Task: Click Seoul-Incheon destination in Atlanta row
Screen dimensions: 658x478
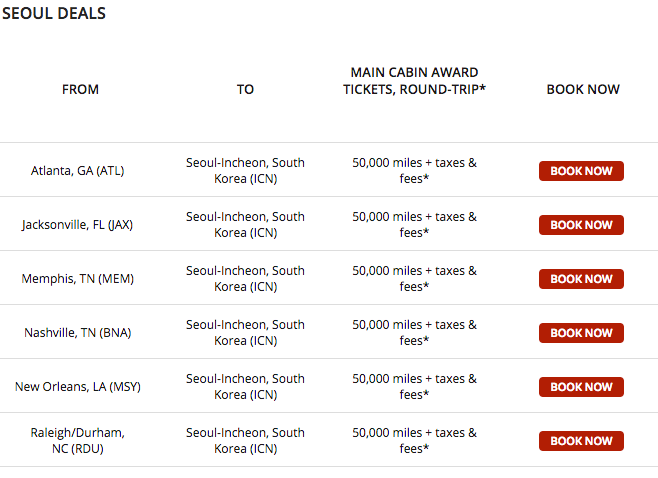Action: click(245, 170)
